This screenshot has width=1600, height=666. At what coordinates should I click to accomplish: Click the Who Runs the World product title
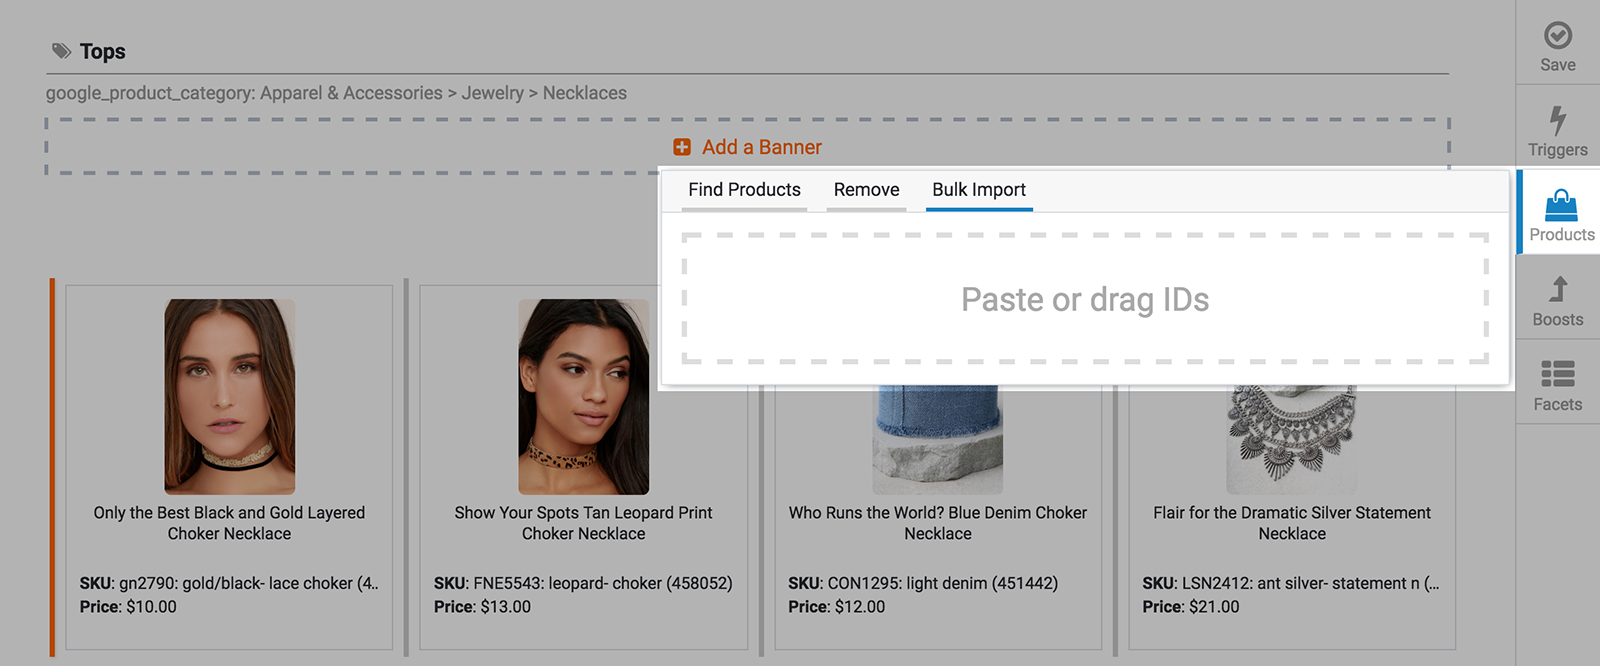(937, 523)
